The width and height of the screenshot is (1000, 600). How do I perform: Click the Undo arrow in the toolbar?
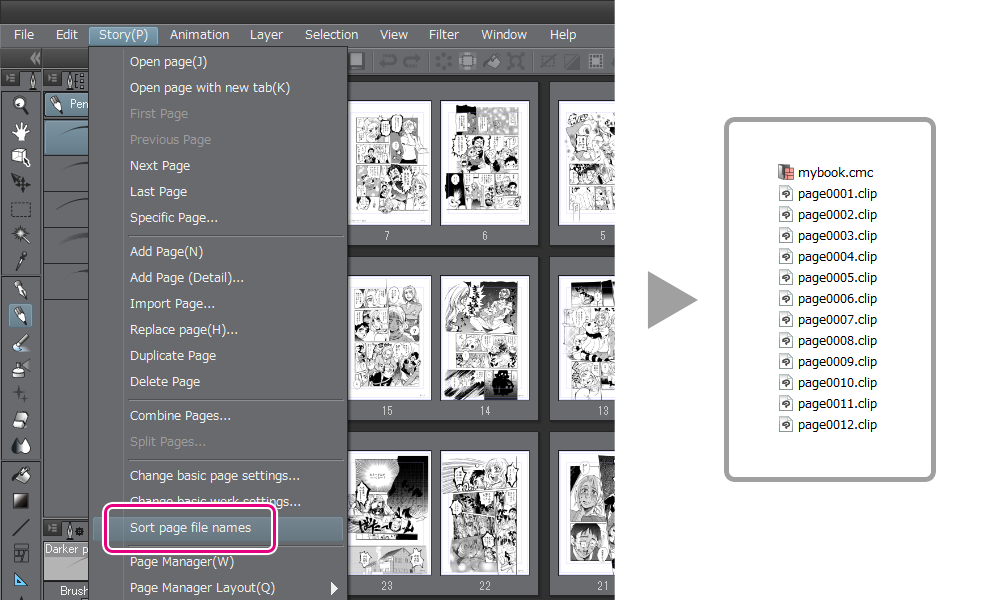point(386,62)
